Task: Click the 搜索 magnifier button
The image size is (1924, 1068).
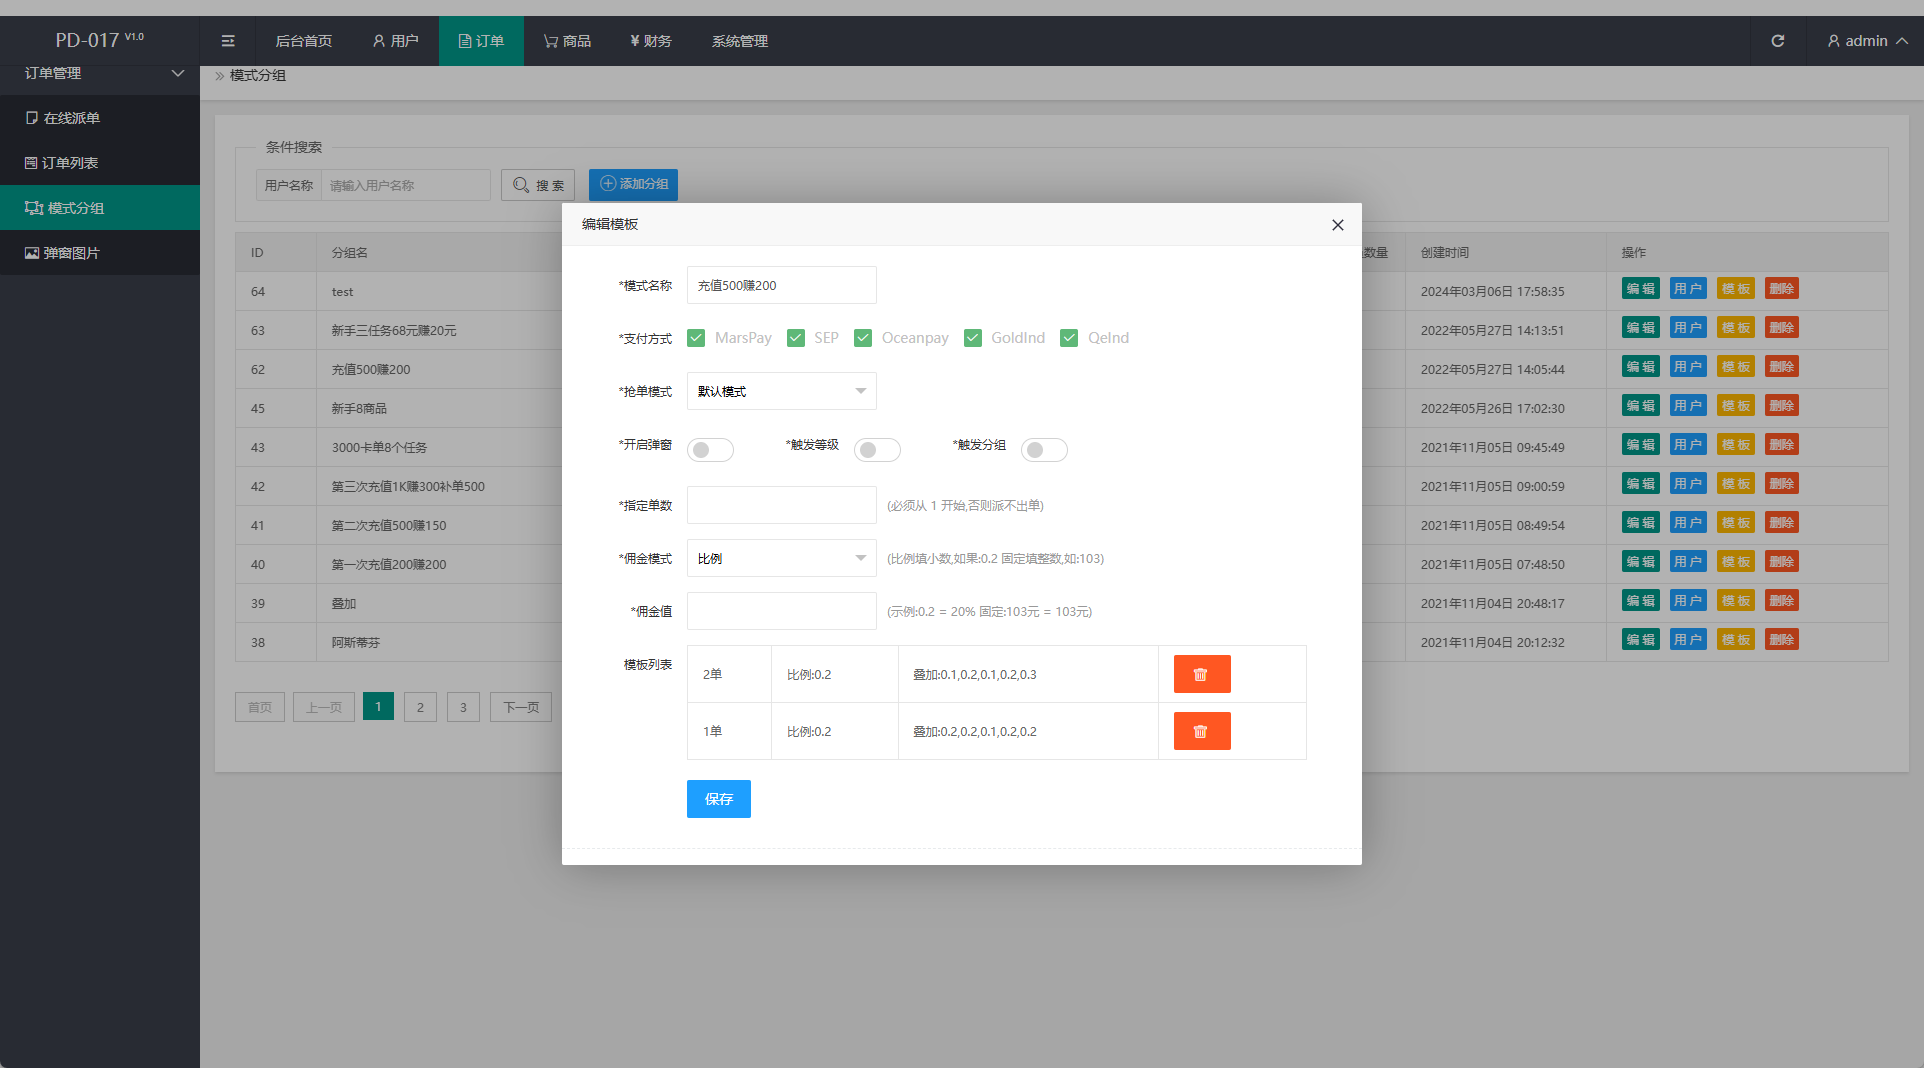Action: [x=538, y=185]
